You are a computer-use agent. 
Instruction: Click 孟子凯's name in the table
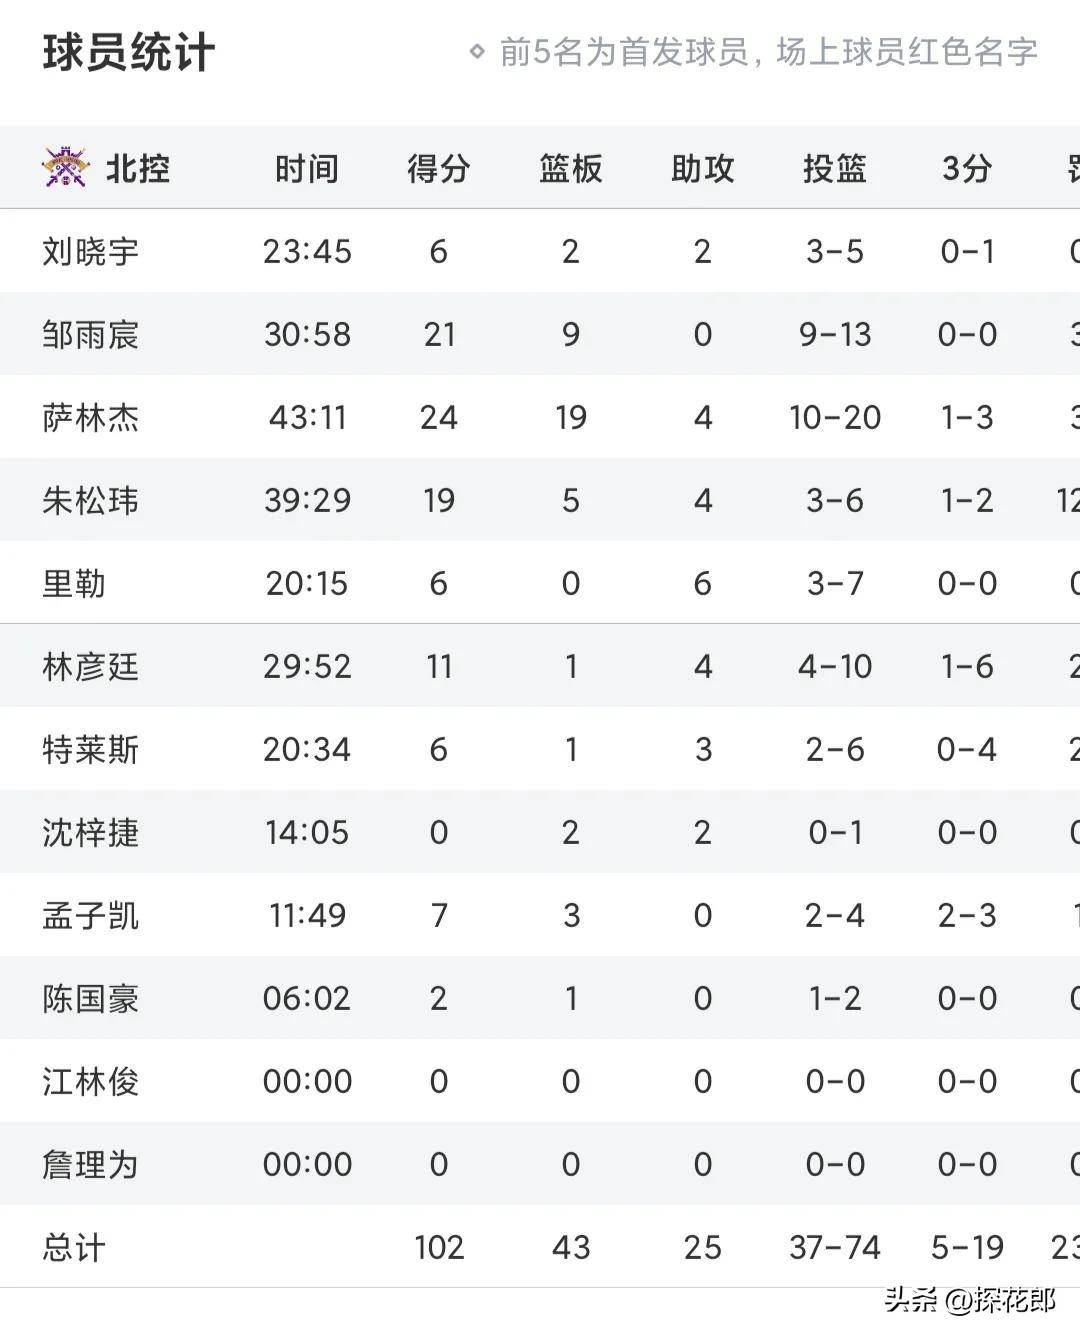pos(90,915)
